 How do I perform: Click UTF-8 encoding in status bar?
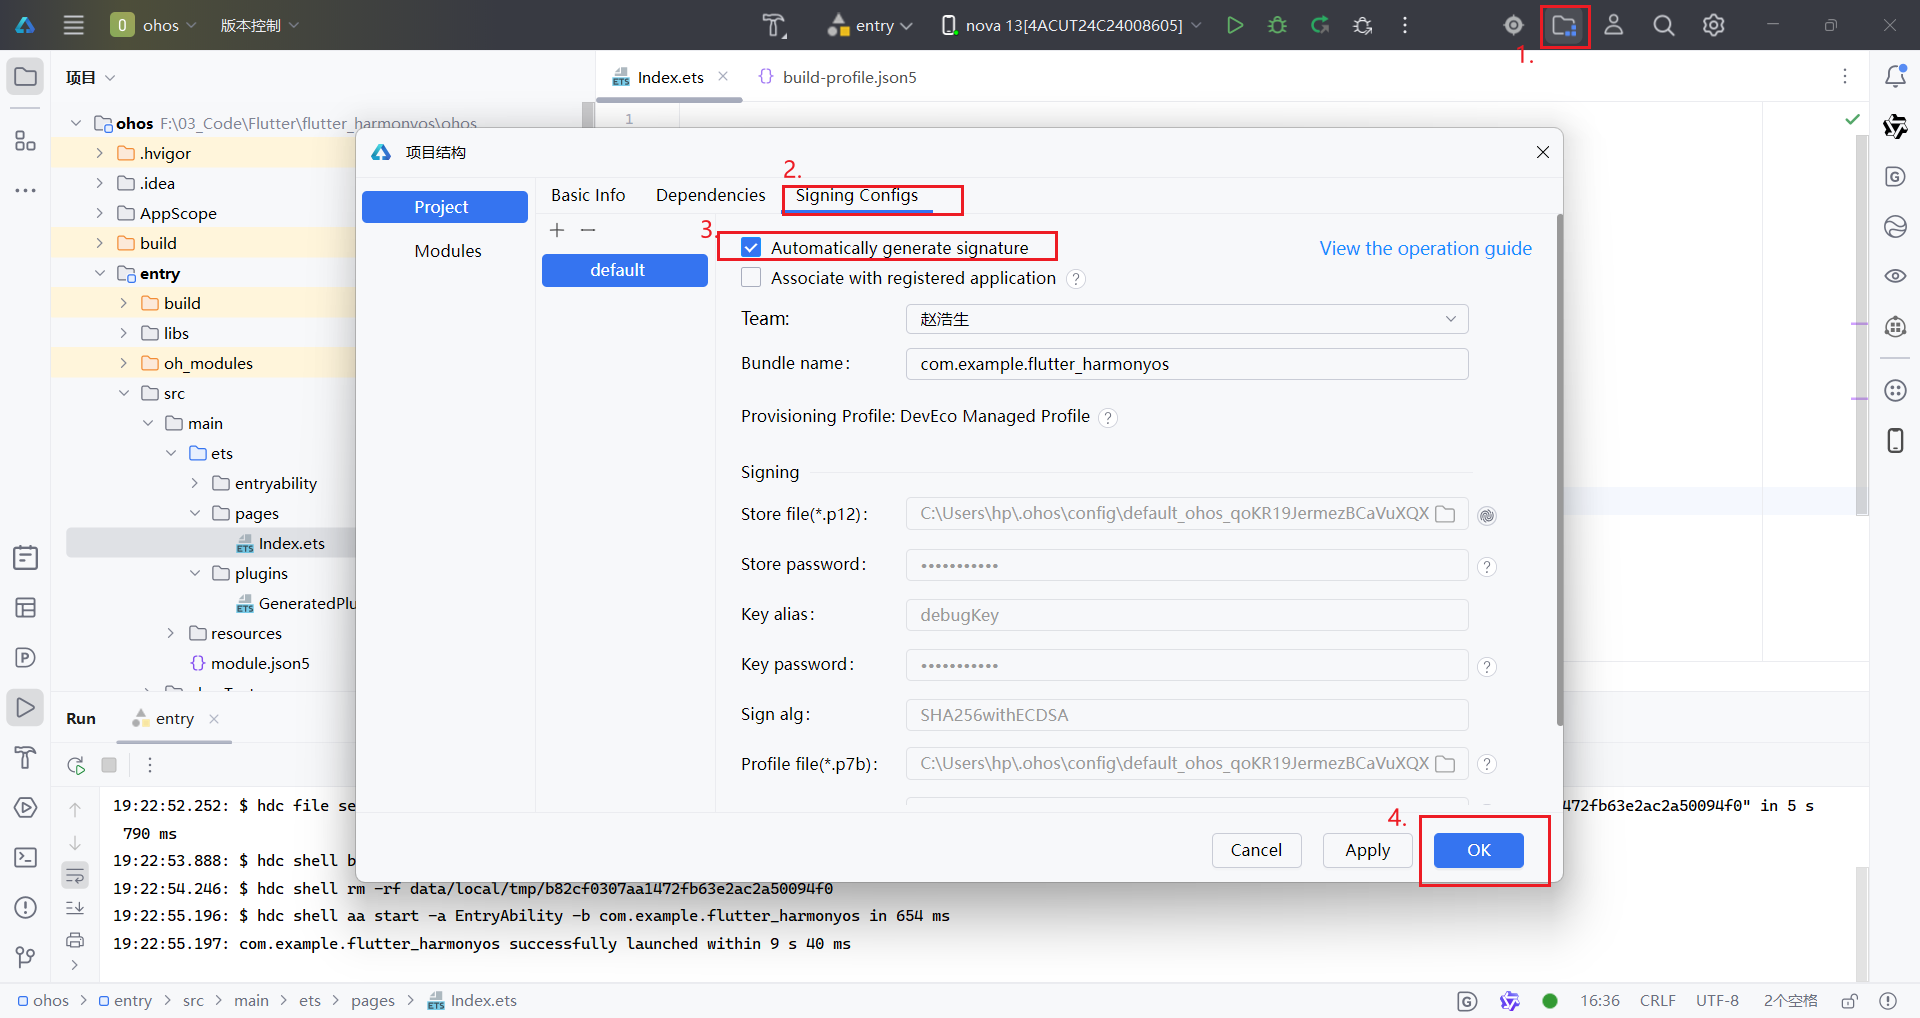[1717, 1000]
